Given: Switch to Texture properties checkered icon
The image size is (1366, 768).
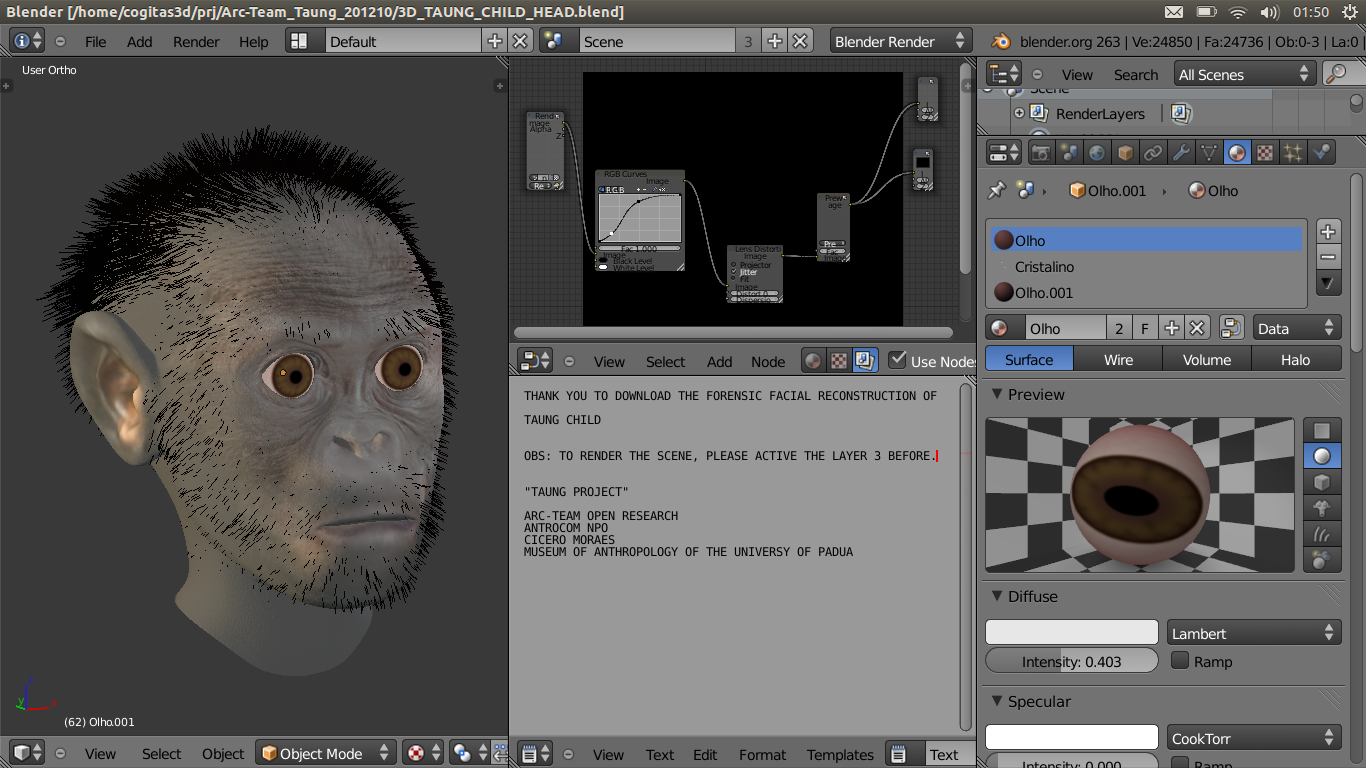Looking at the screenshot, I should click(1263, 151).
